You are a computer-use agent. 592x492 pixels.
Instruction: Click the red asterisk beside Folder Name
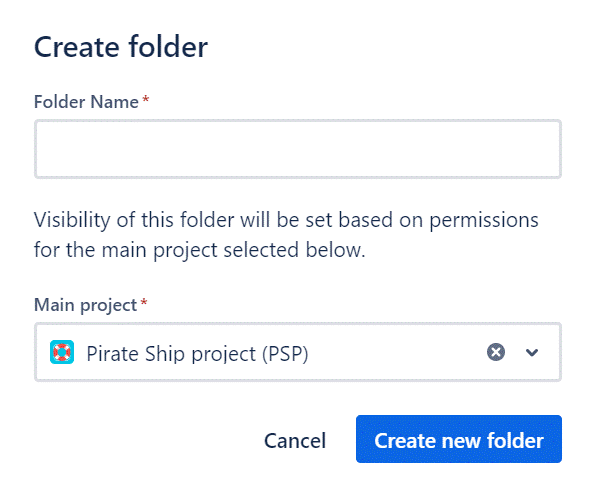click(145, 99)
